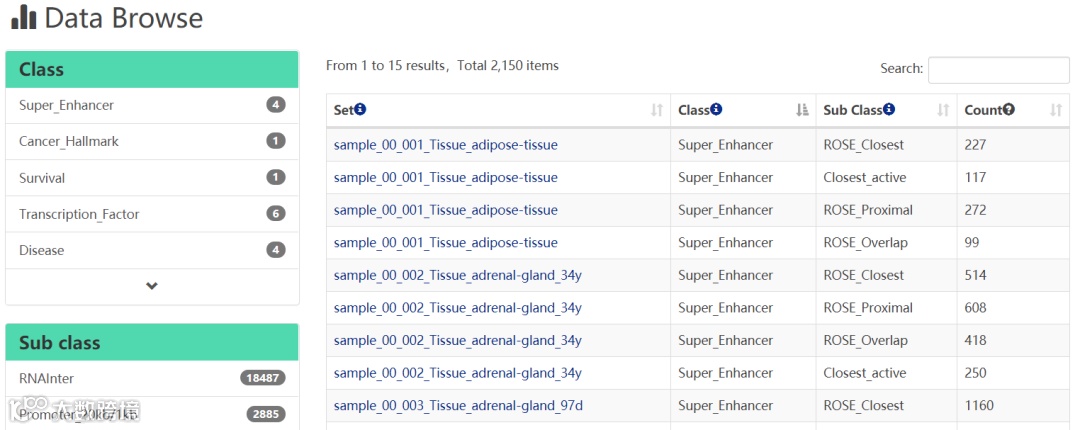
Task: Click the info icon next to Set header
Action: [x=360, y=110]
